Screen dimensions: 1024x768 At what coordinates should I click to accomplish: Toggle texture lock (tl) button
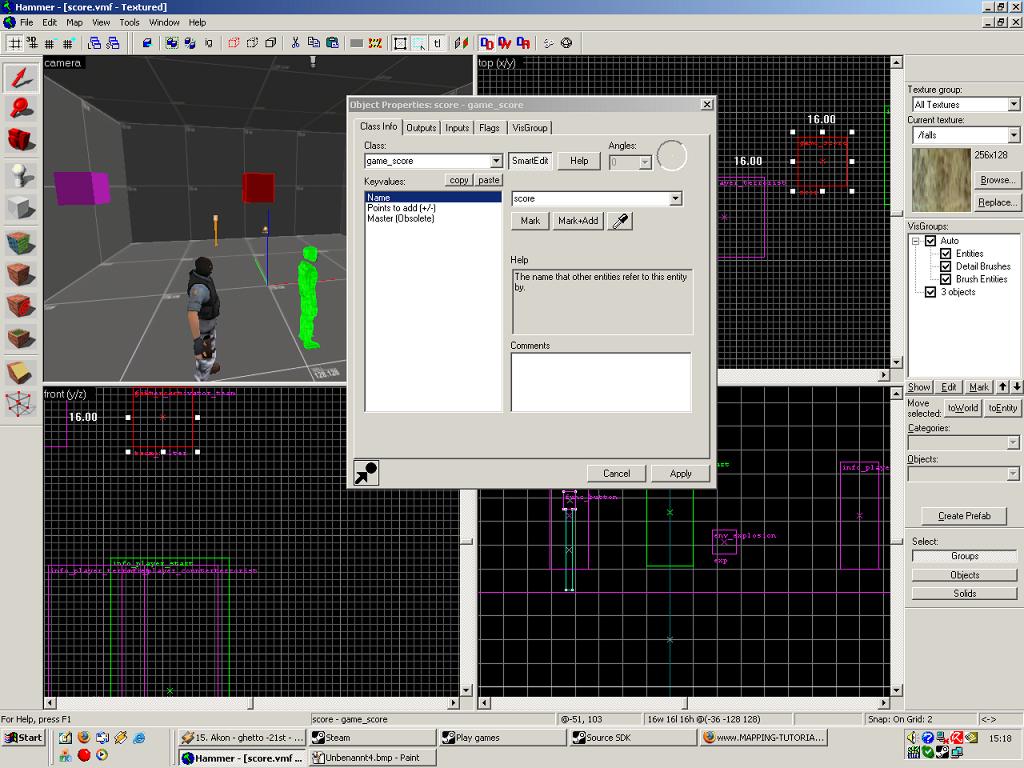coord(437,43)
